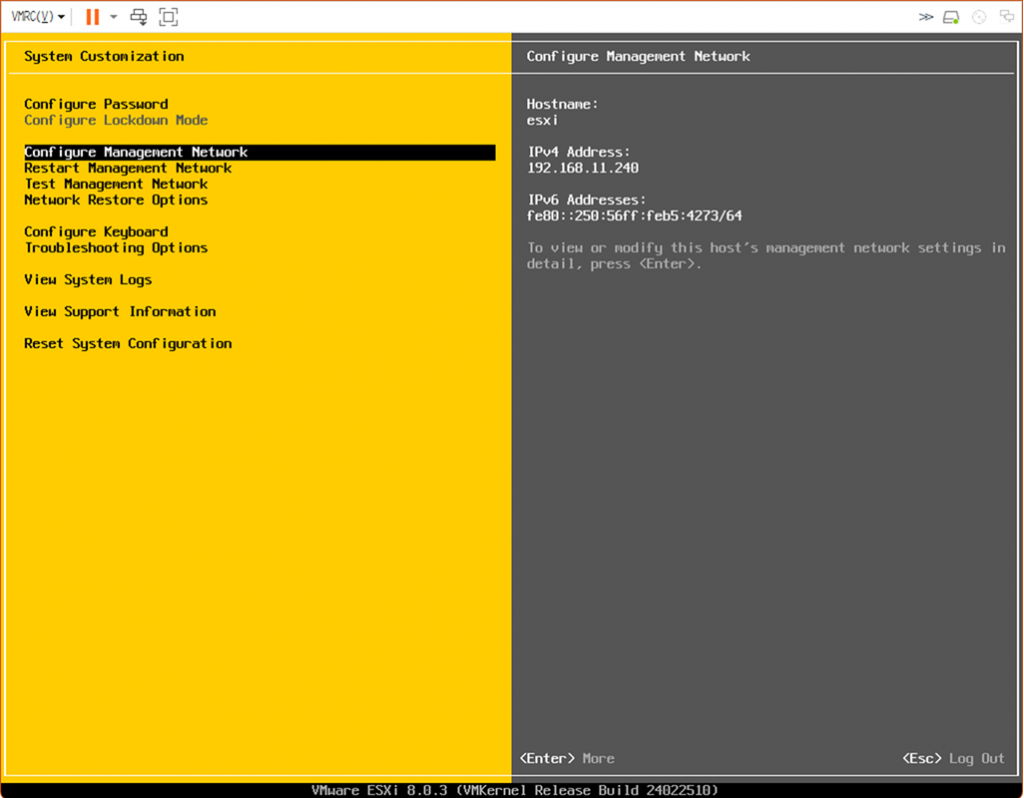1024x798 pixels.
Task: Click the Send Ctrl+Alt+Del icon
Action: pos(138,16)
